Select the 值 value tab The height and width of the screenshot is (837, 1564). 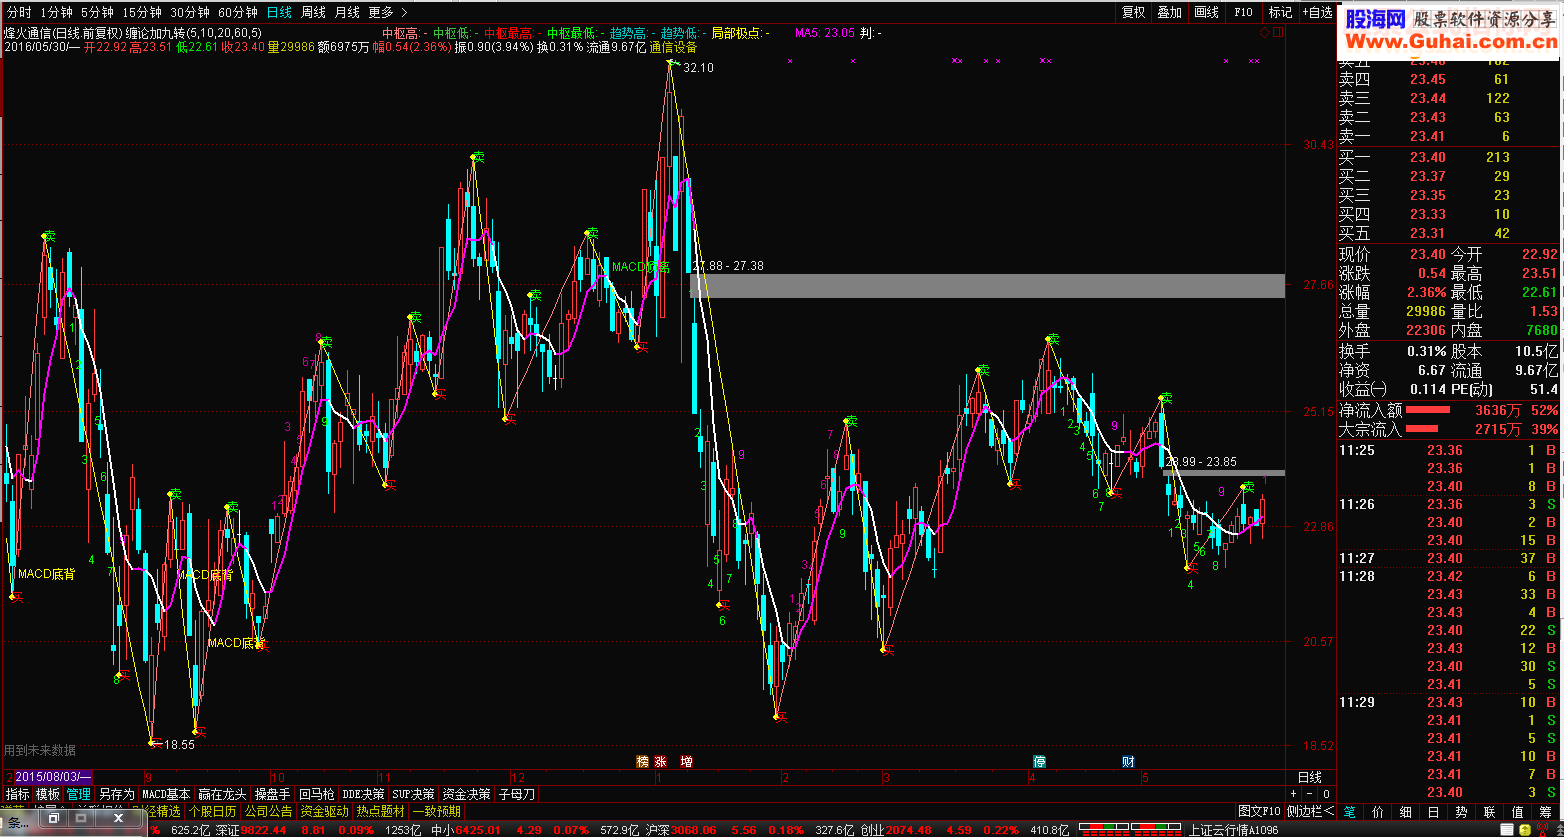(x=1517, y=812)
